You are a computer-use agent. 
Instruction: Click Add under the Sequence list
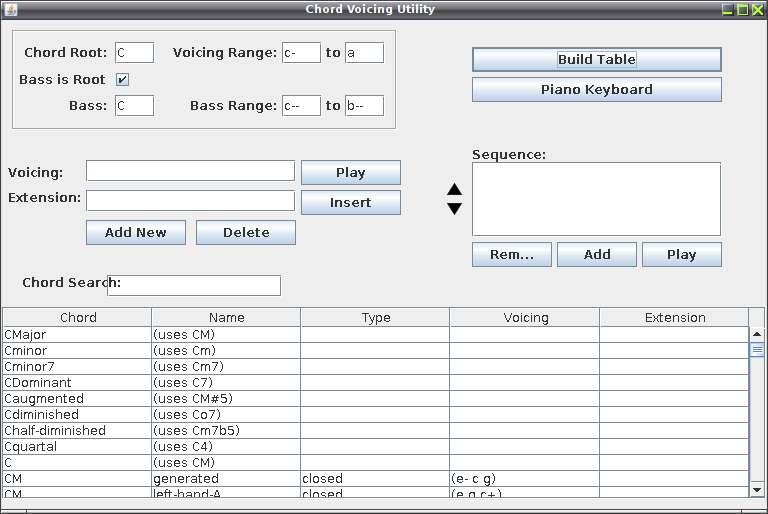click(x=597, y=254)
